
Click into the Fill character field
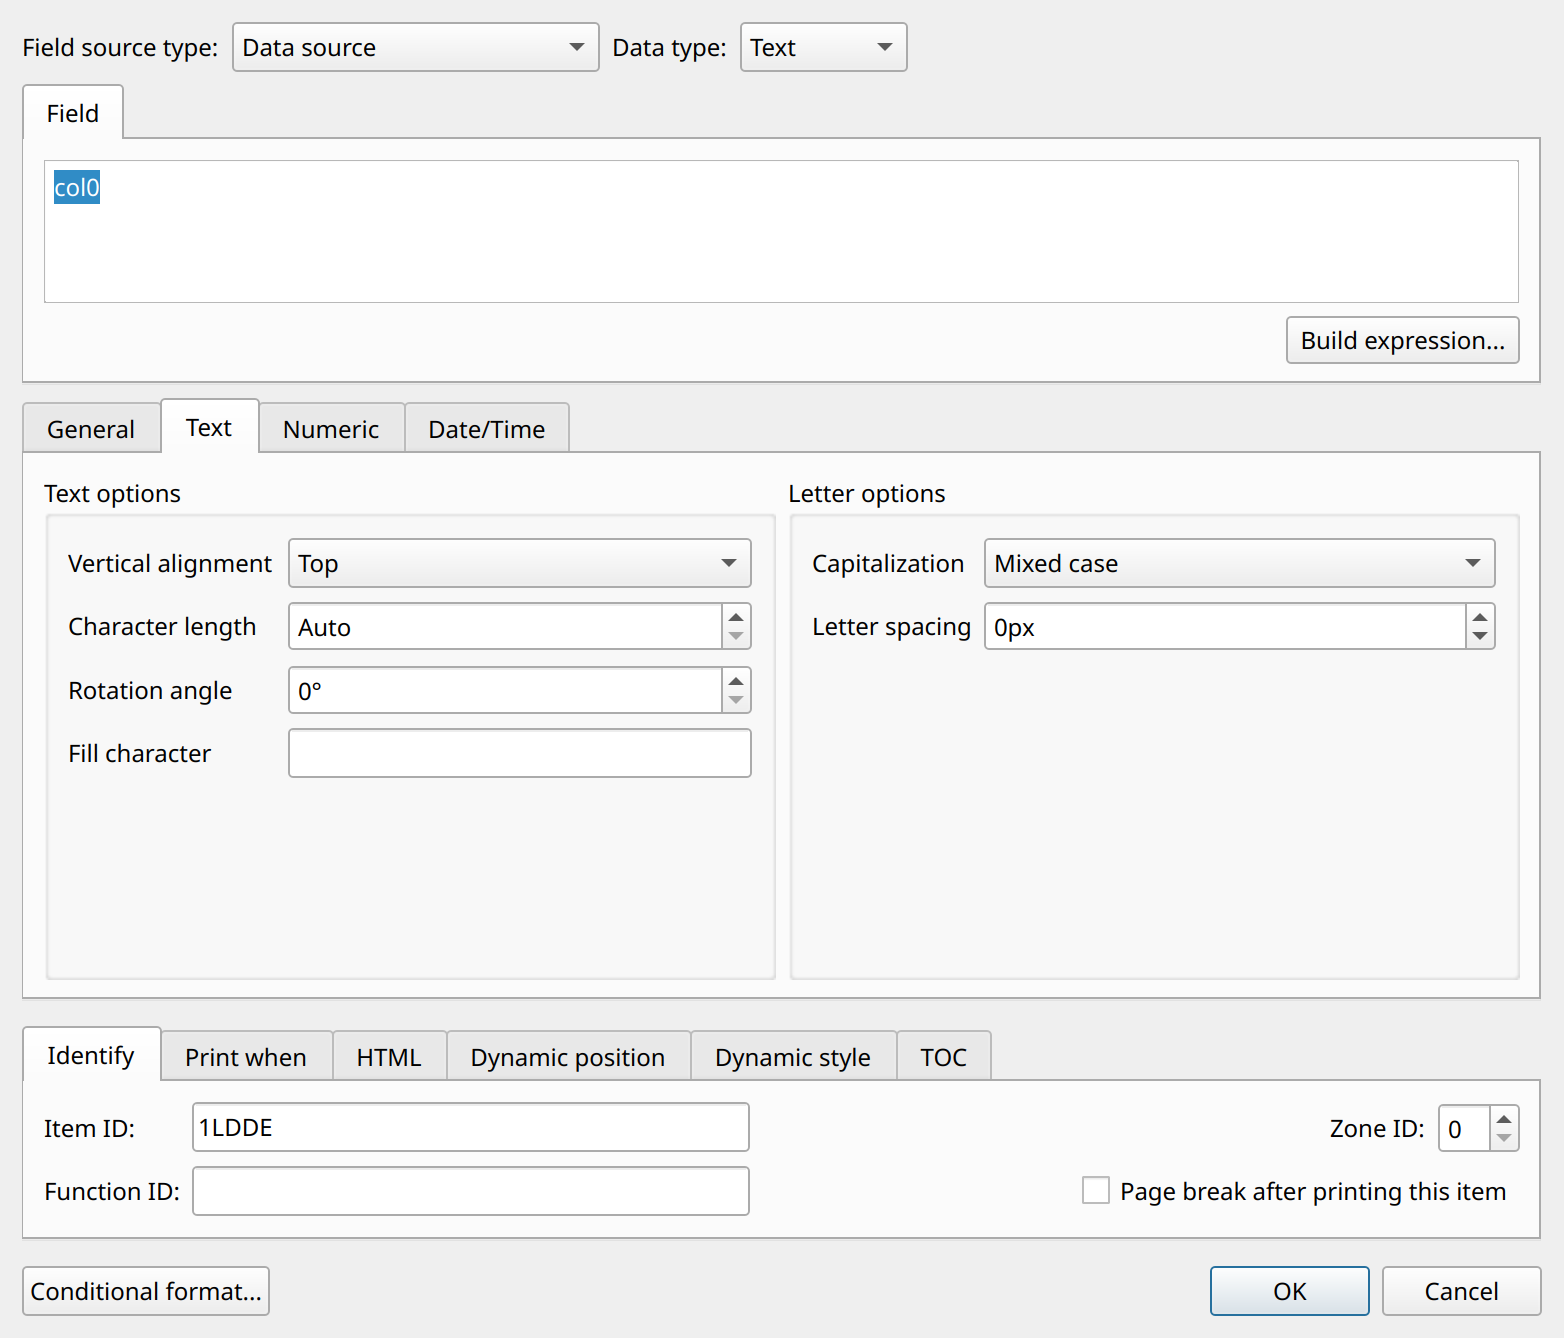[520, 753]
